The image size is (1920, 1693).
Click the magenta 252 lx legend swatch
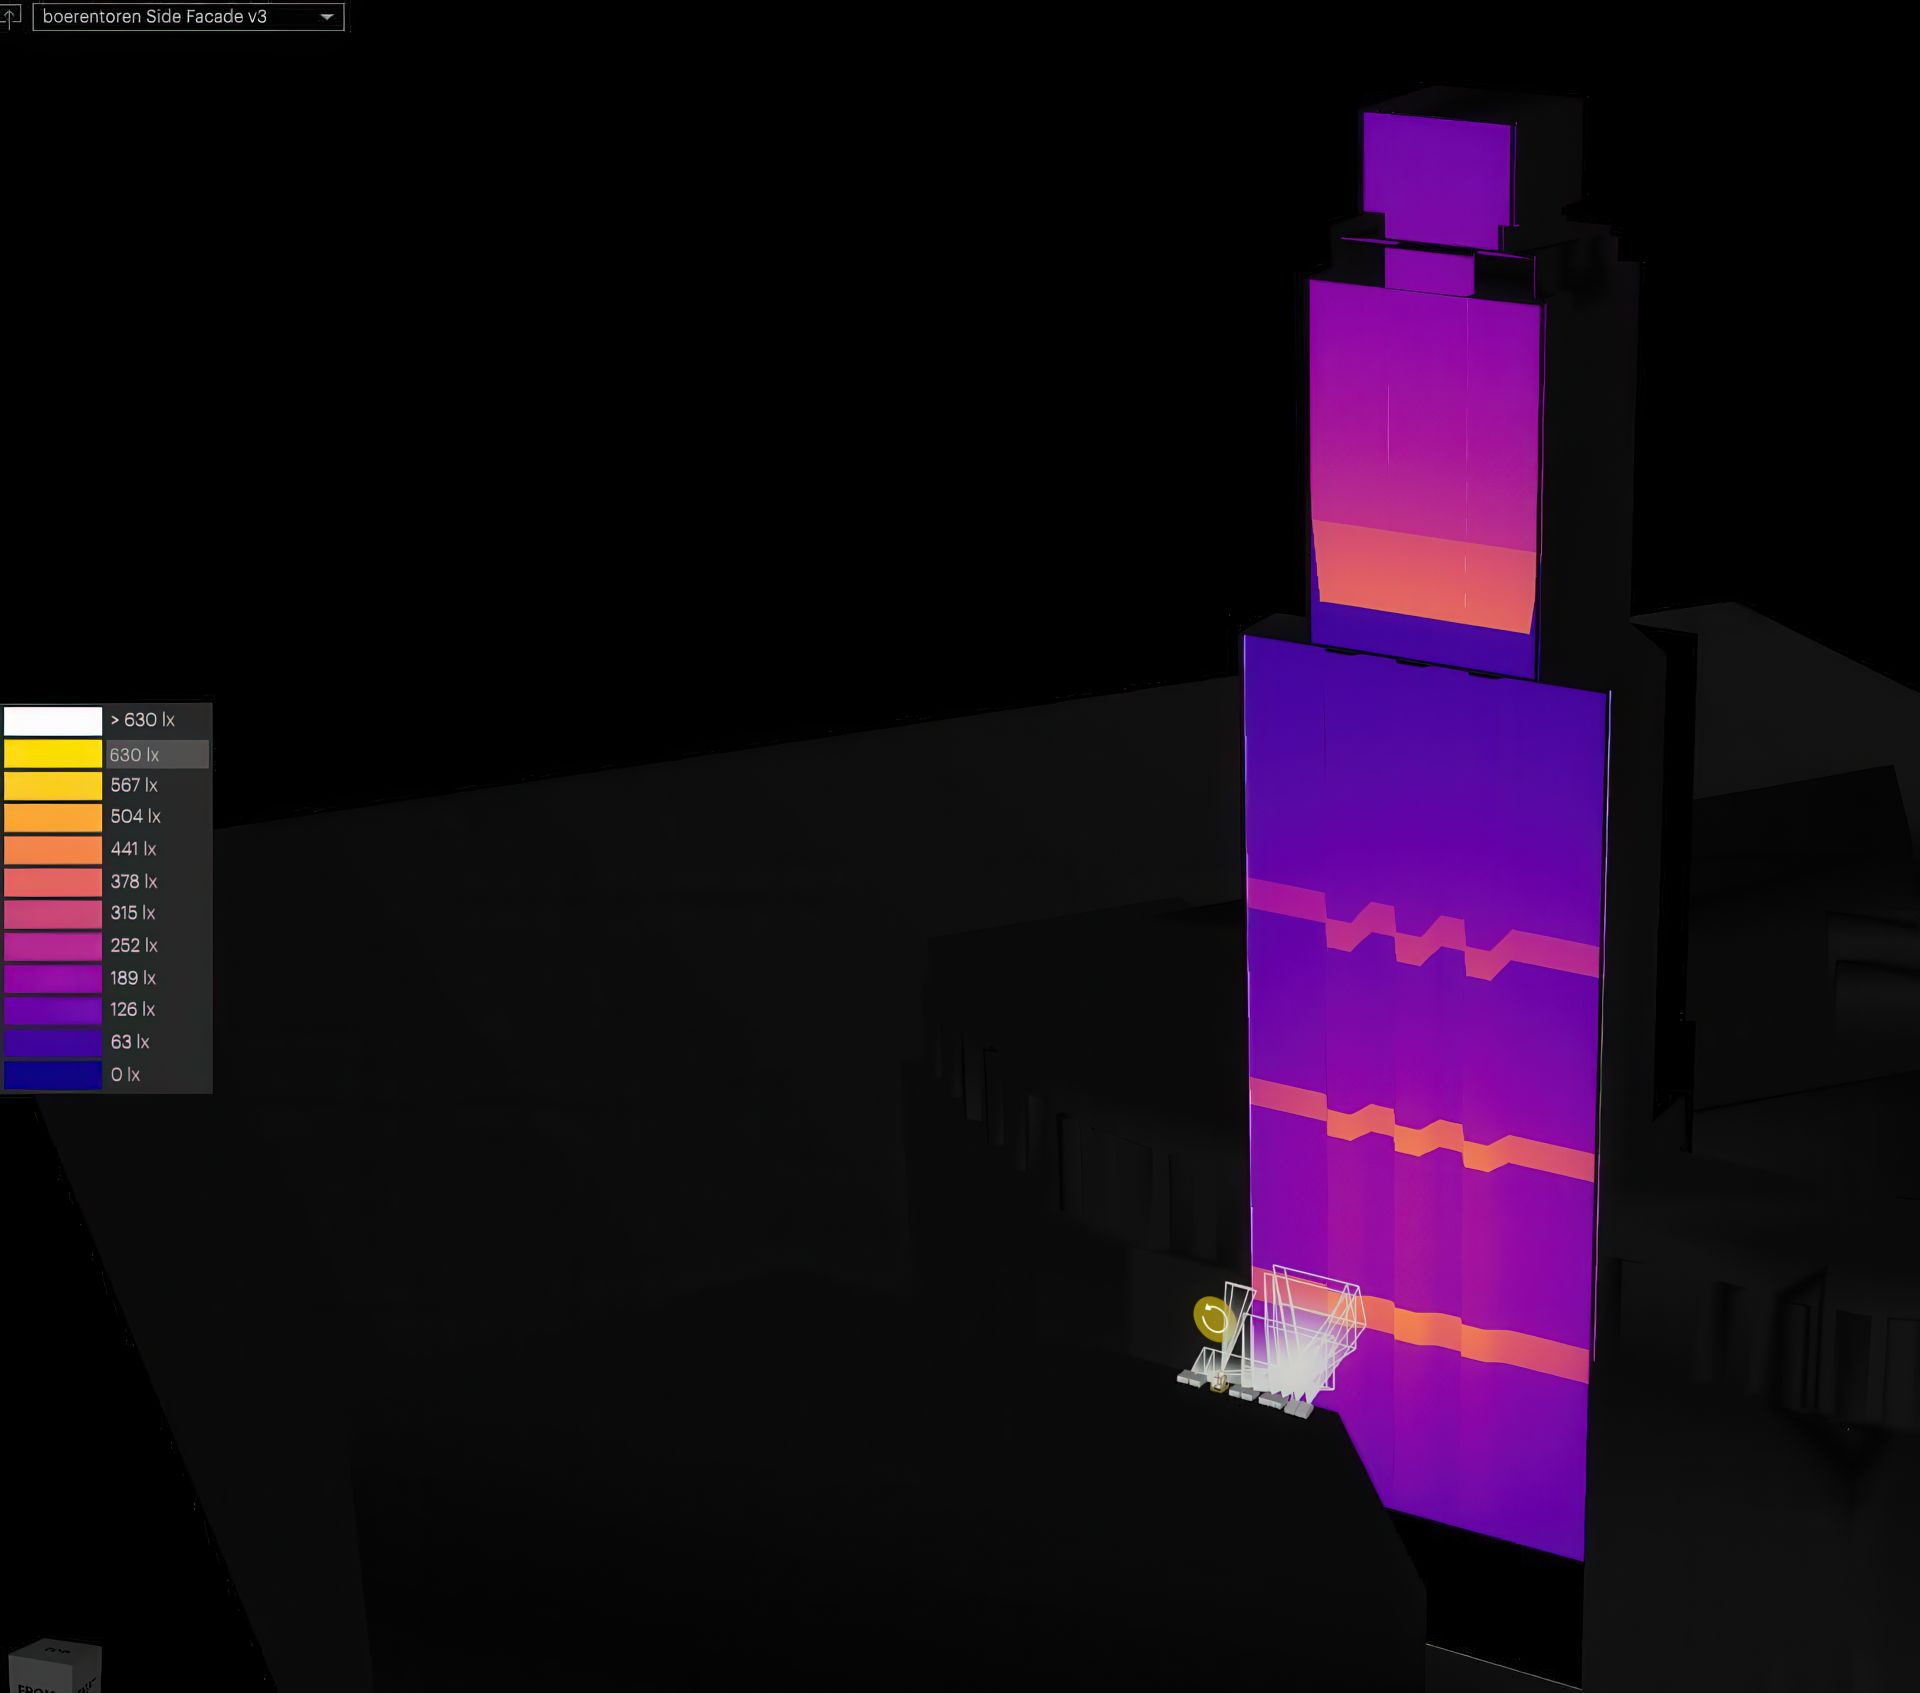pyautogui.click(x=53, y=946)
